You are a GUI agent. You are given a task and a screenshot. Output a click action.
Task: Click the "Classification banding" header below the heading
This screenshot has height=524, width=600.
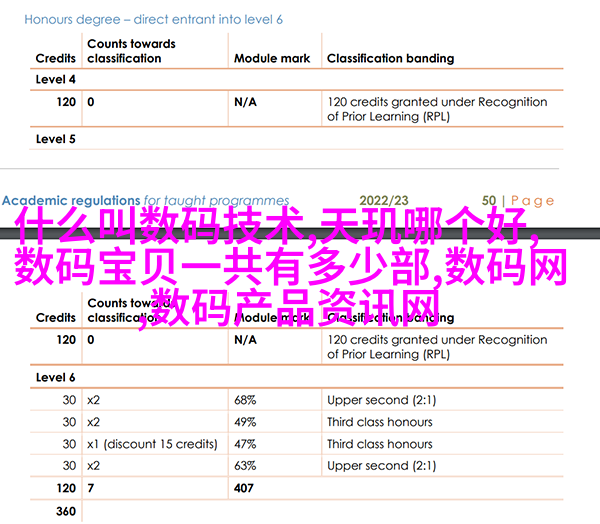tap(390, 58)
